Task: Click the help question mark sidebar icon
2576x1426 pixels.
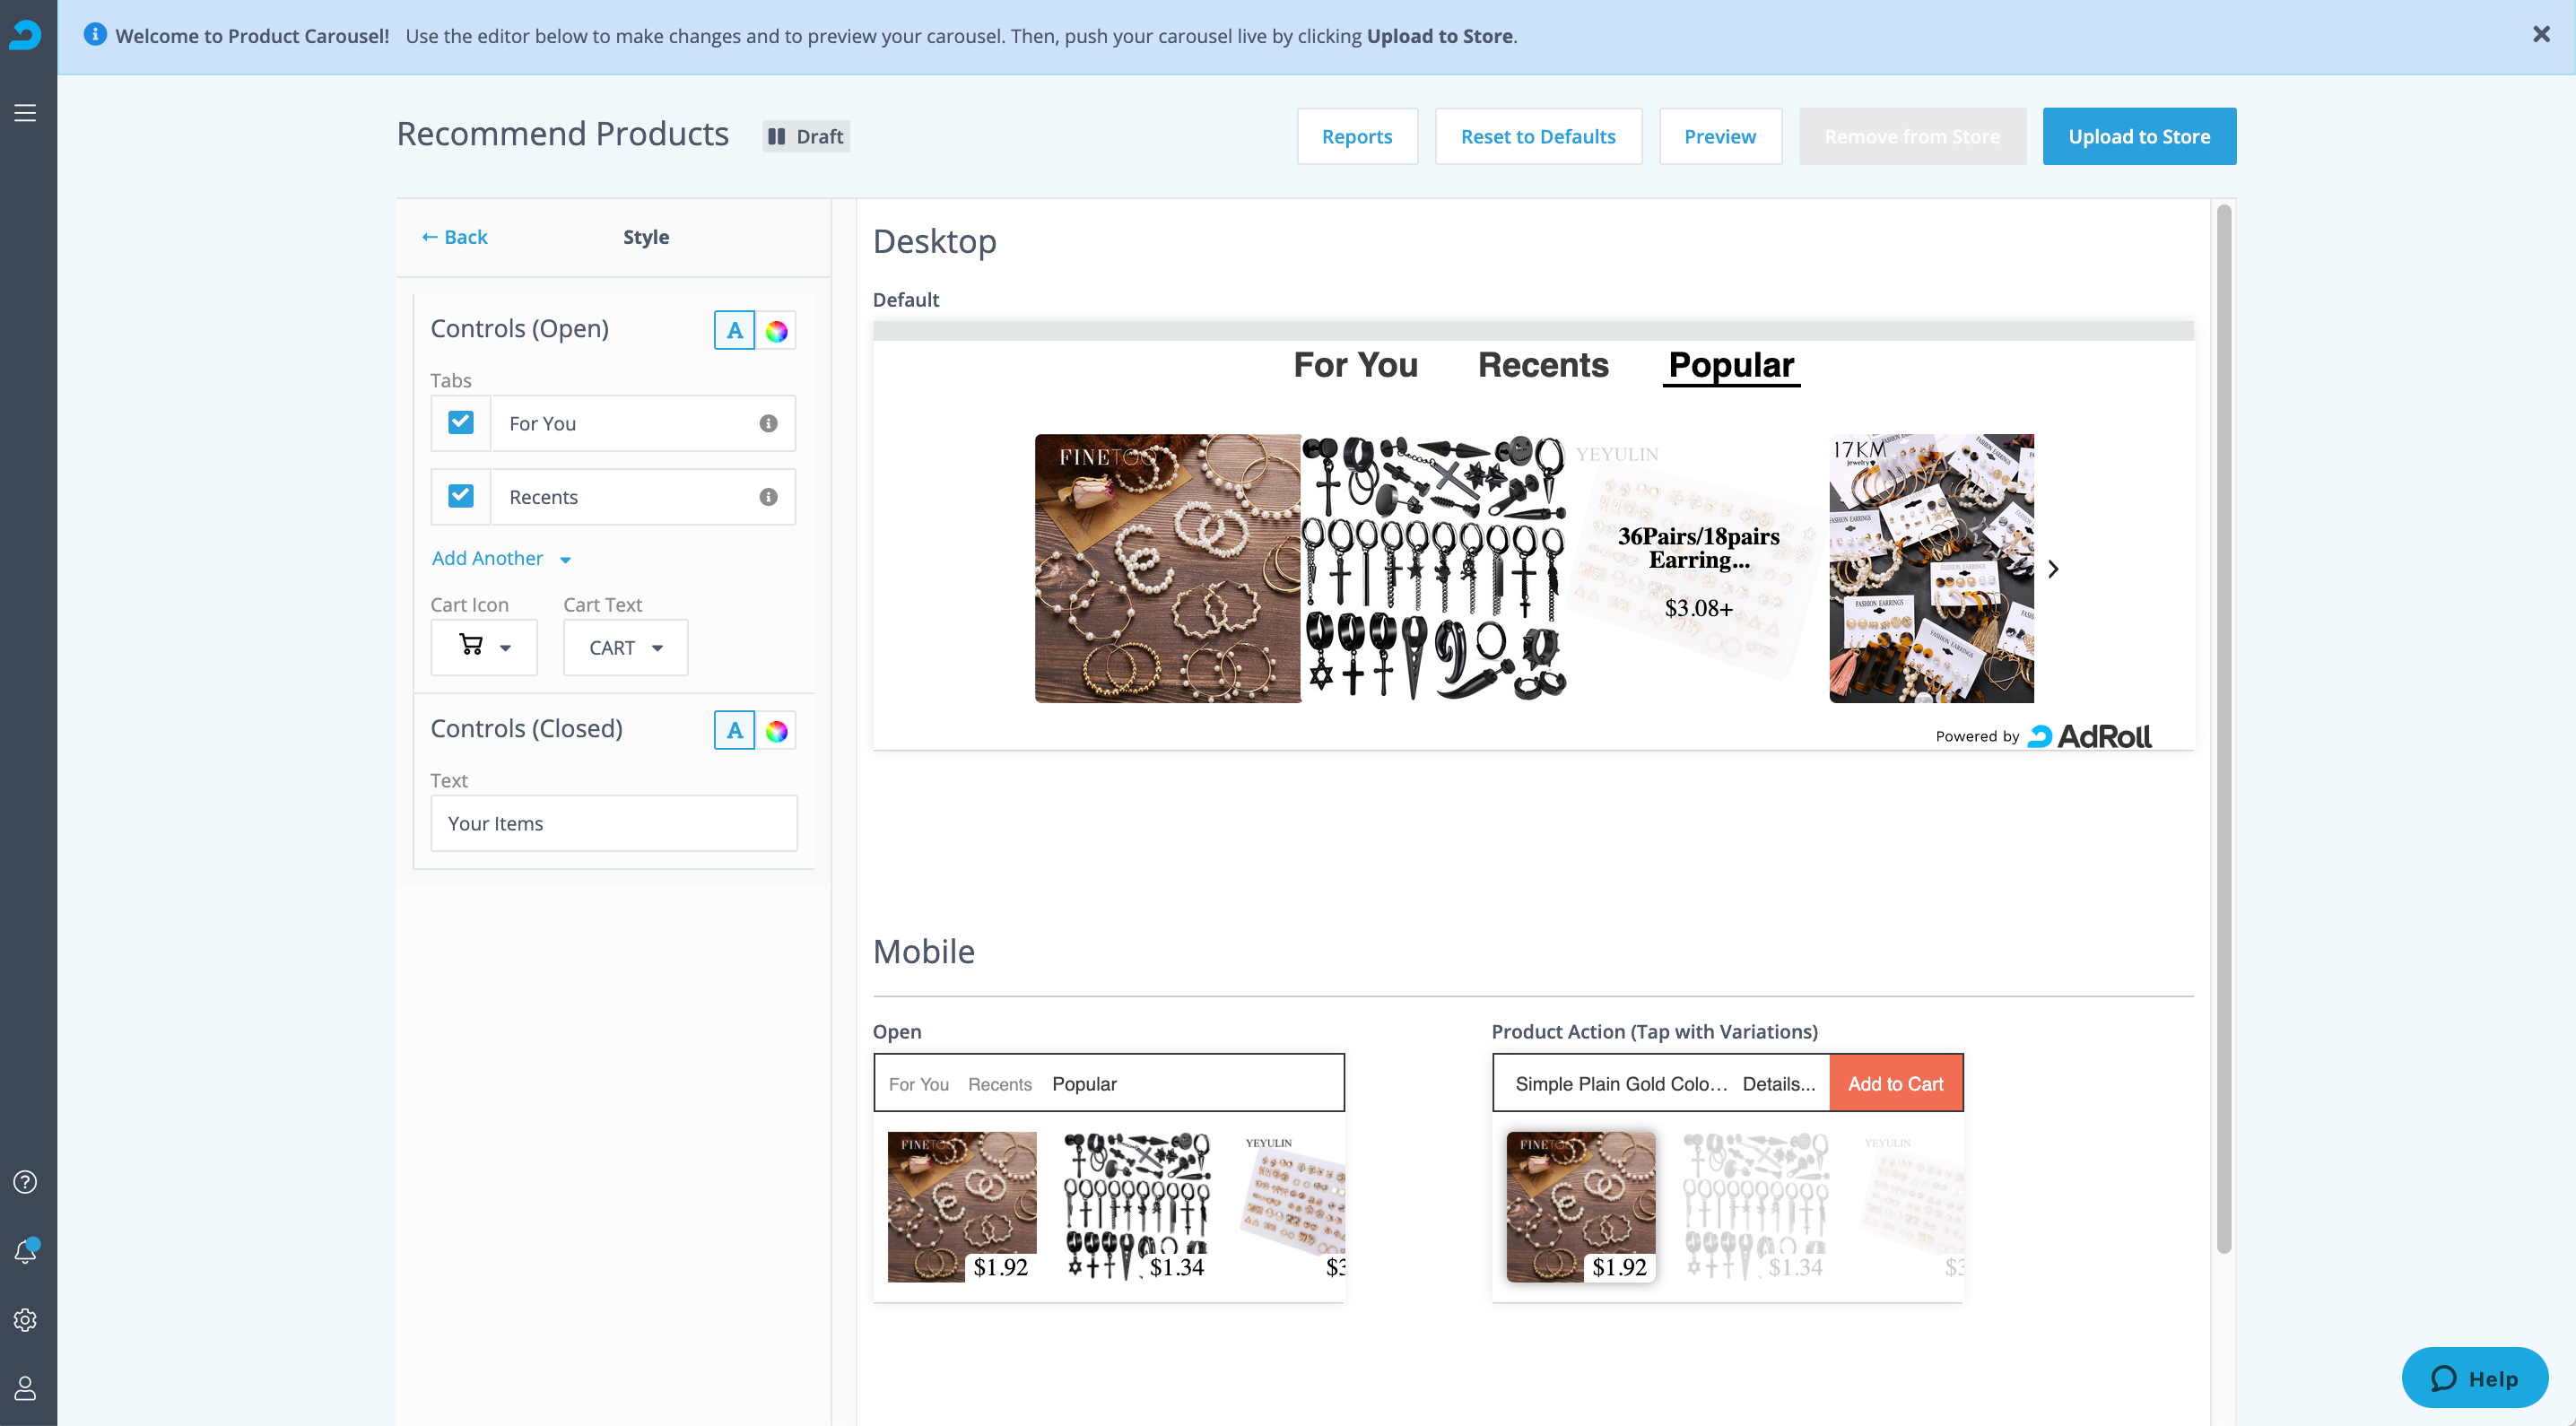Action: click(x=25, y=1181)
